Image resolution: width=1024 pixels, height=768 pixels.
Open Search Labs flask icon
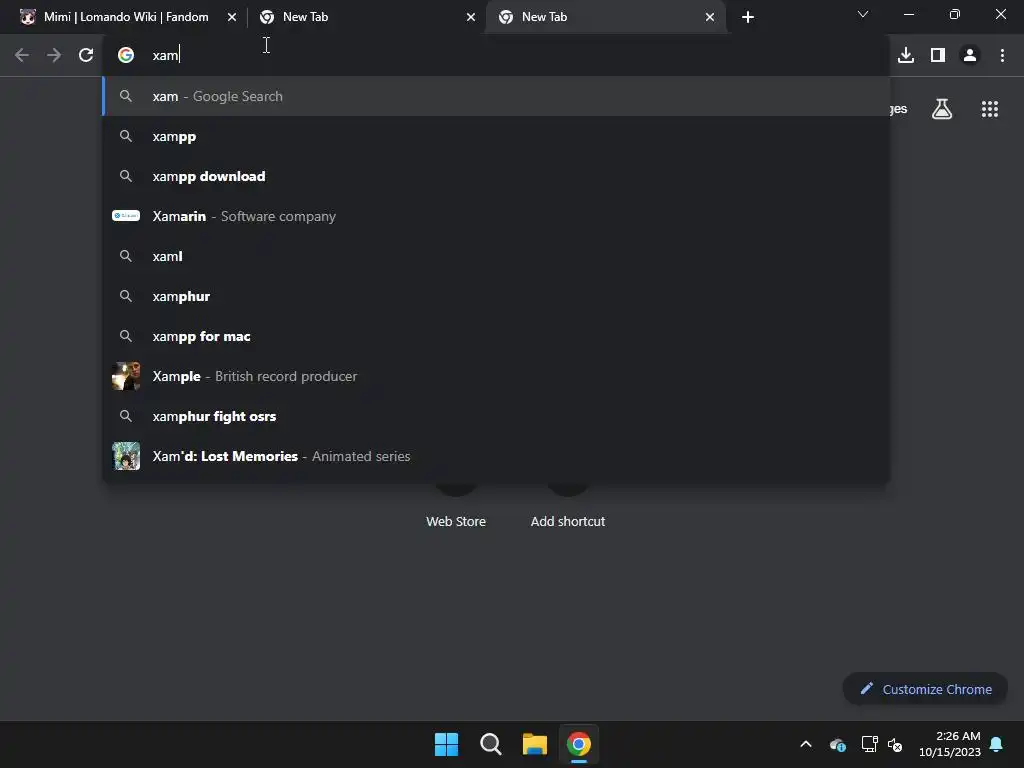942,109
